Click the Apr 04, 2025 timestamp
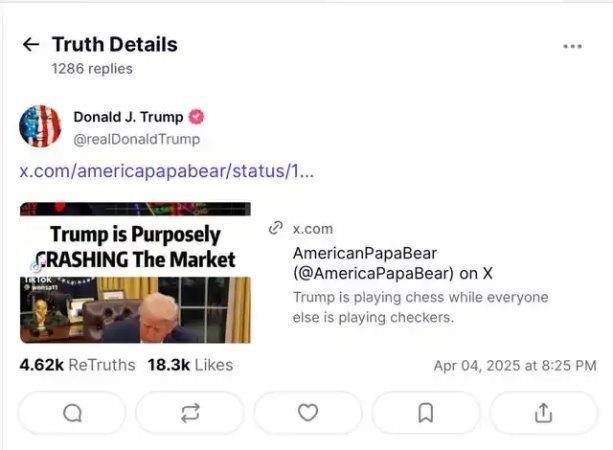This screenshot has height=450, width=613. click(514, 366)
